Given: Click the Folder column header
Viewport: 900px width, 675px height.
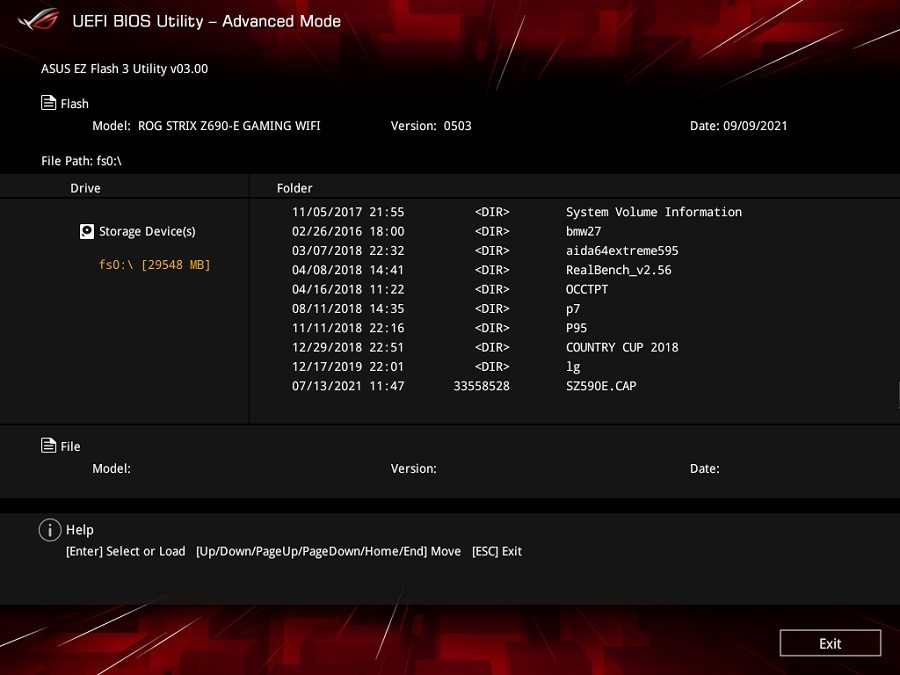Looking at the screenshot, I should [294, 188].
